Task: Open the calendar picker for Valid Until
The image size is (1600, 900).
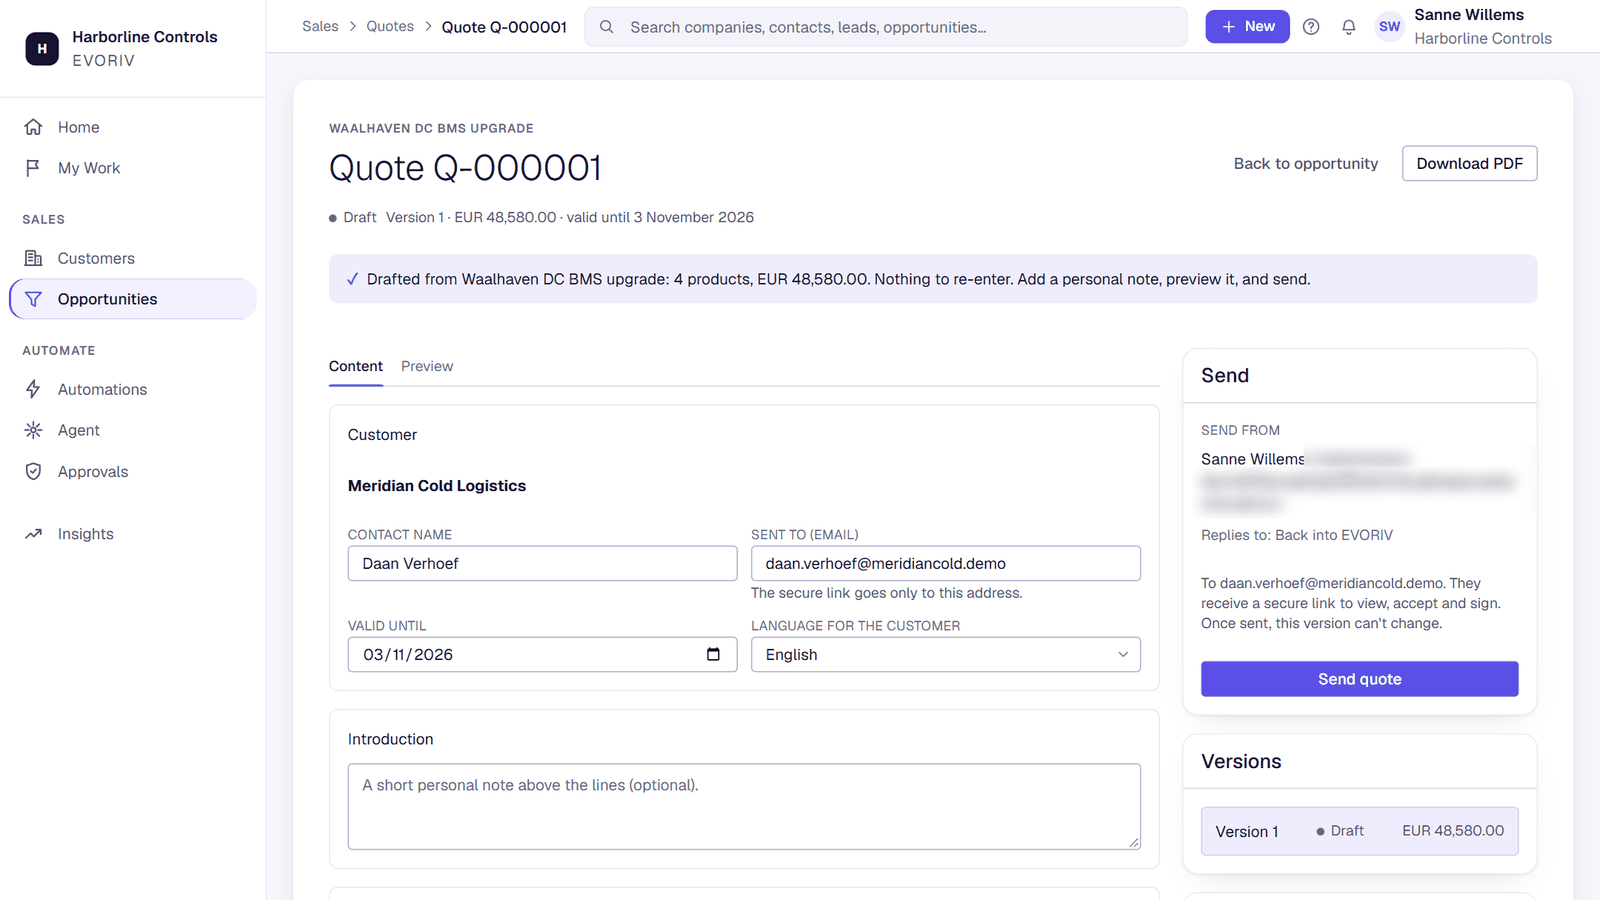Action: pos(713,654)
